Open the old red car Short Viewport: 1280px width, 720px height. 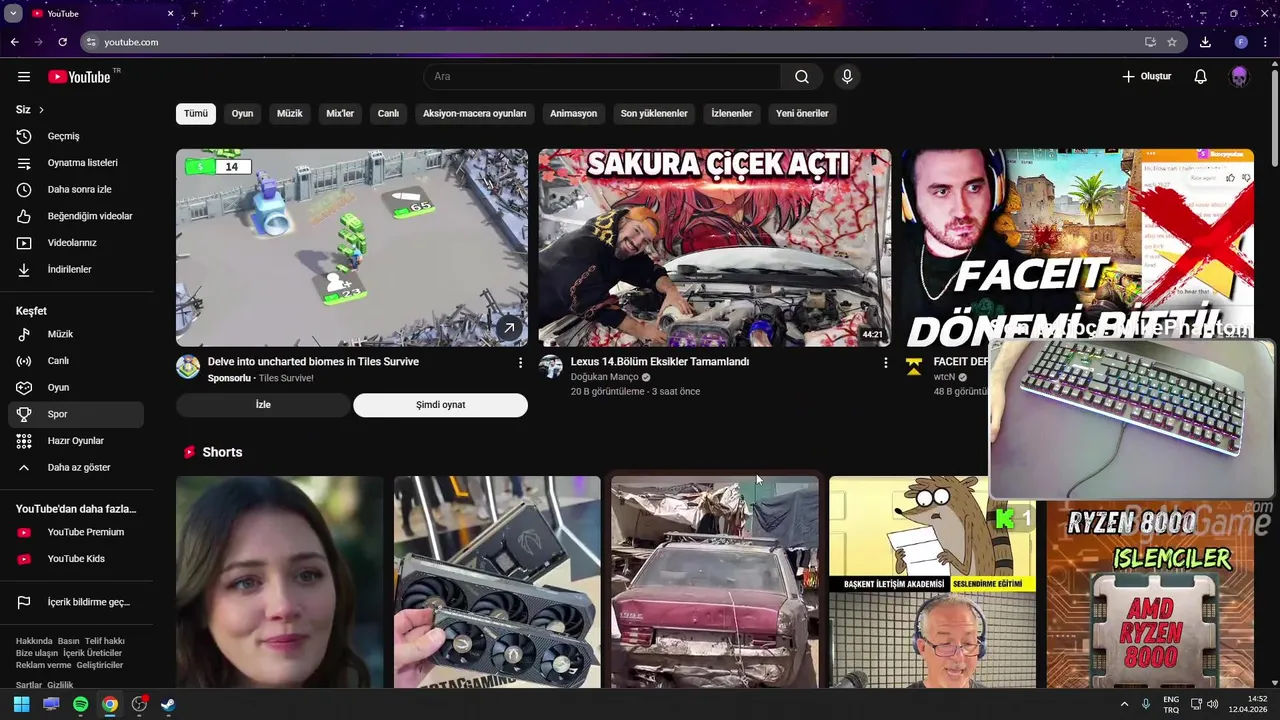coord(715,582)
